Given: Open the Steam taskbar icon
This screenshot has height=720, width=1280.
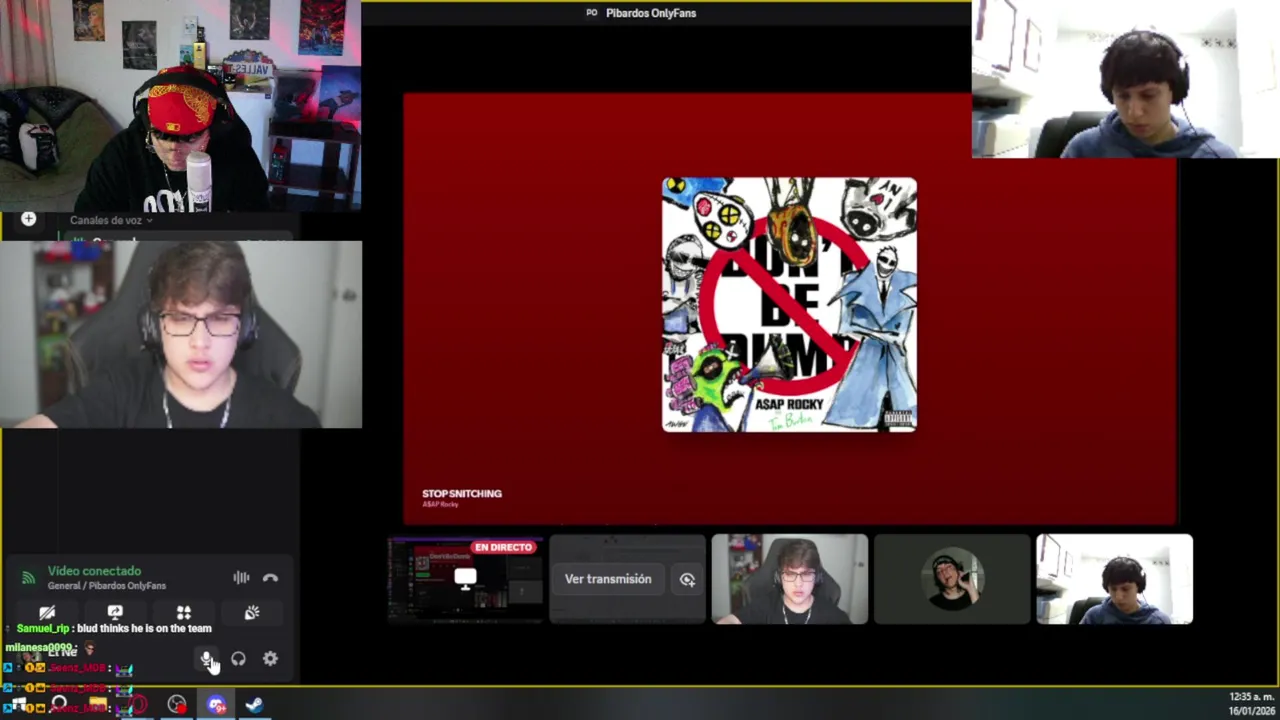Looking at the screenshot, I should click(x=254, y=705).
